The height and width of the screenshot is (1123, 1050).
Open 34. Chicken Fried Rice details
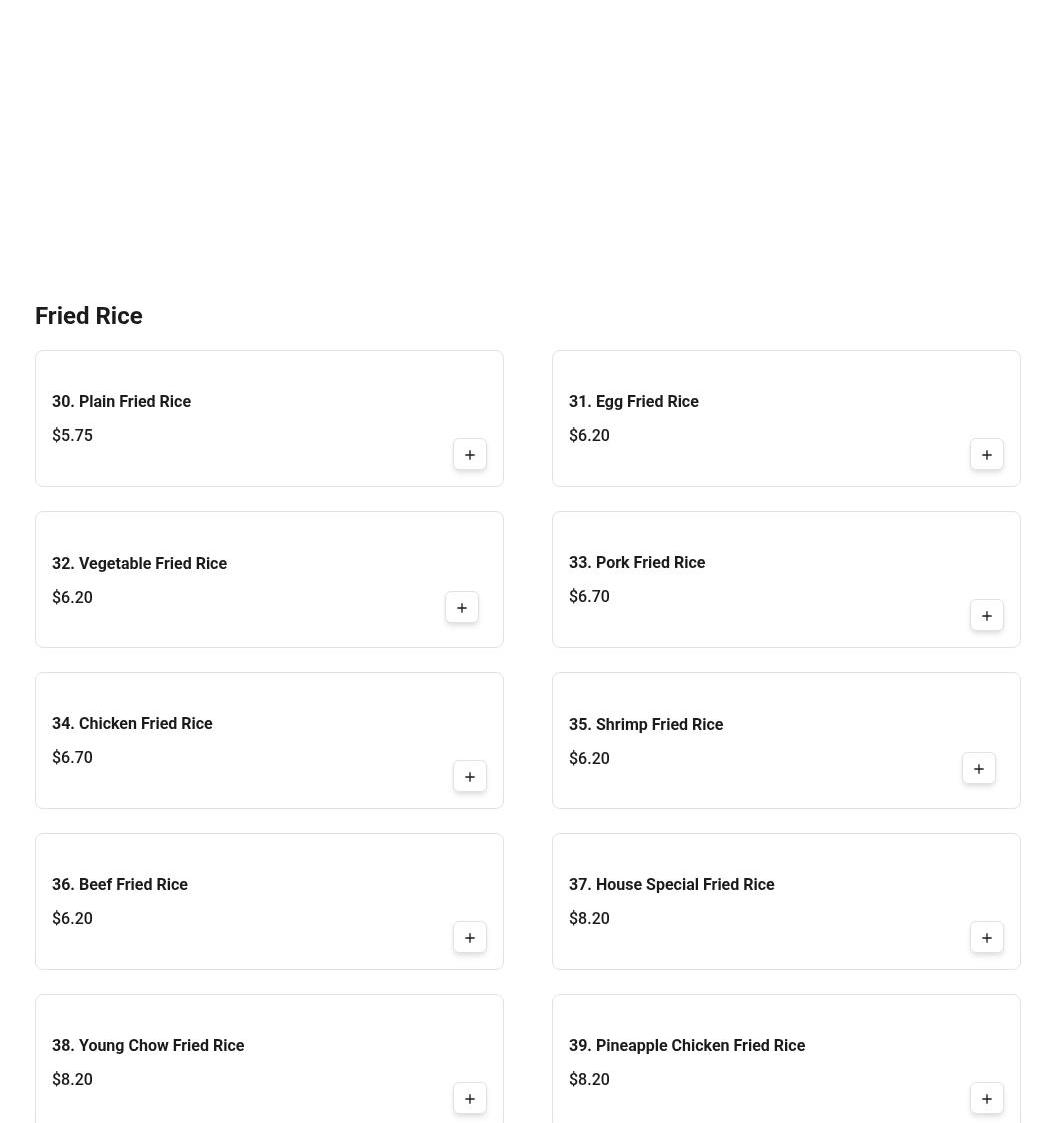[x=132, y=724]
